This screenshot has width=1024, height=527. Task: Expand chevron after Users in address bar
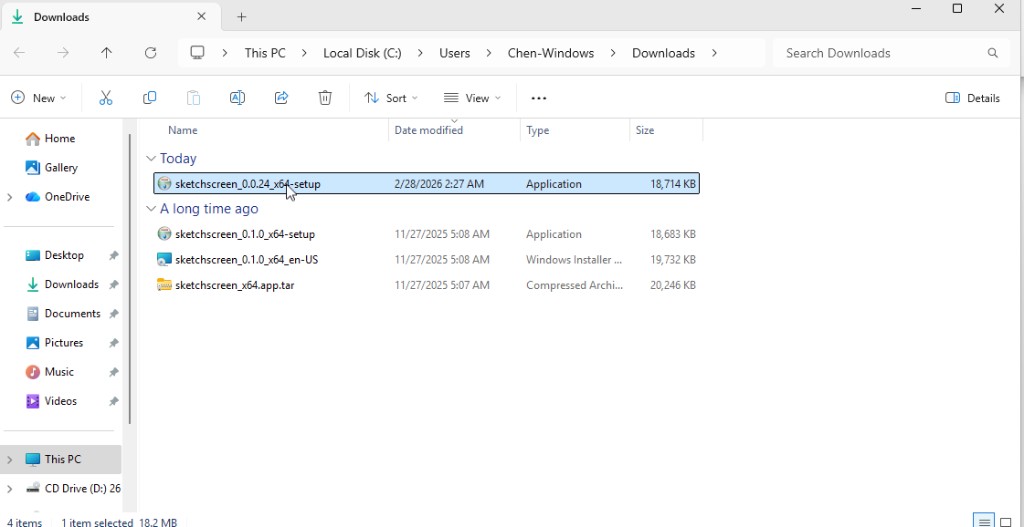coord(488,53)
